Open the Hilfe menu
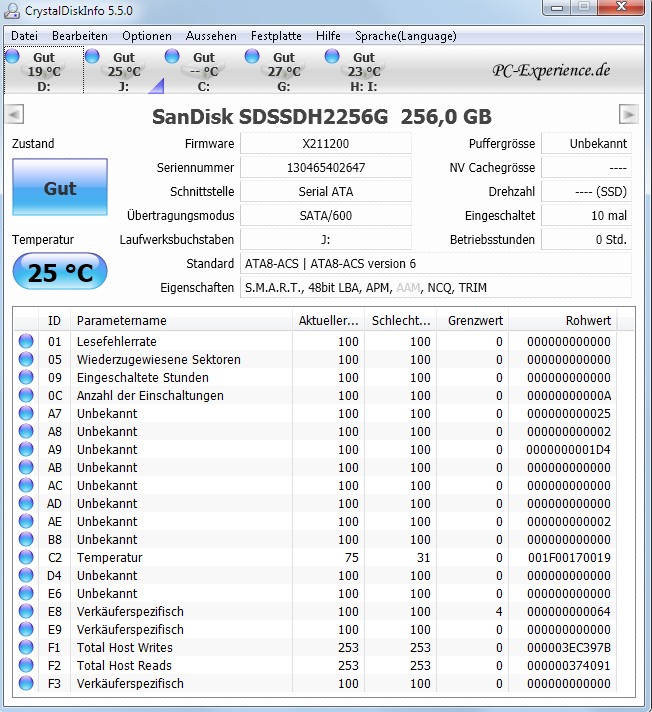Screen dimensions: 652x712 pyautogui.click(x=328, y=36)
